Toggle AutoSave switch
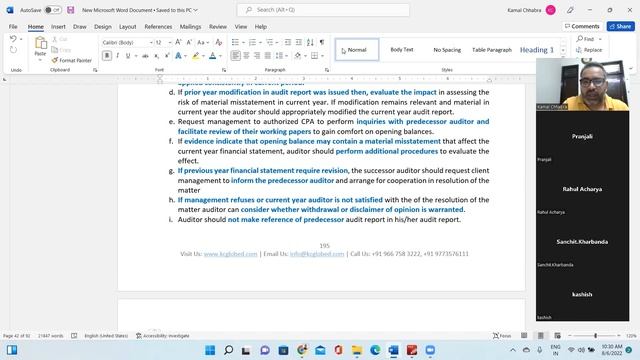The image size is (640, 360). [x=53, y=10]
